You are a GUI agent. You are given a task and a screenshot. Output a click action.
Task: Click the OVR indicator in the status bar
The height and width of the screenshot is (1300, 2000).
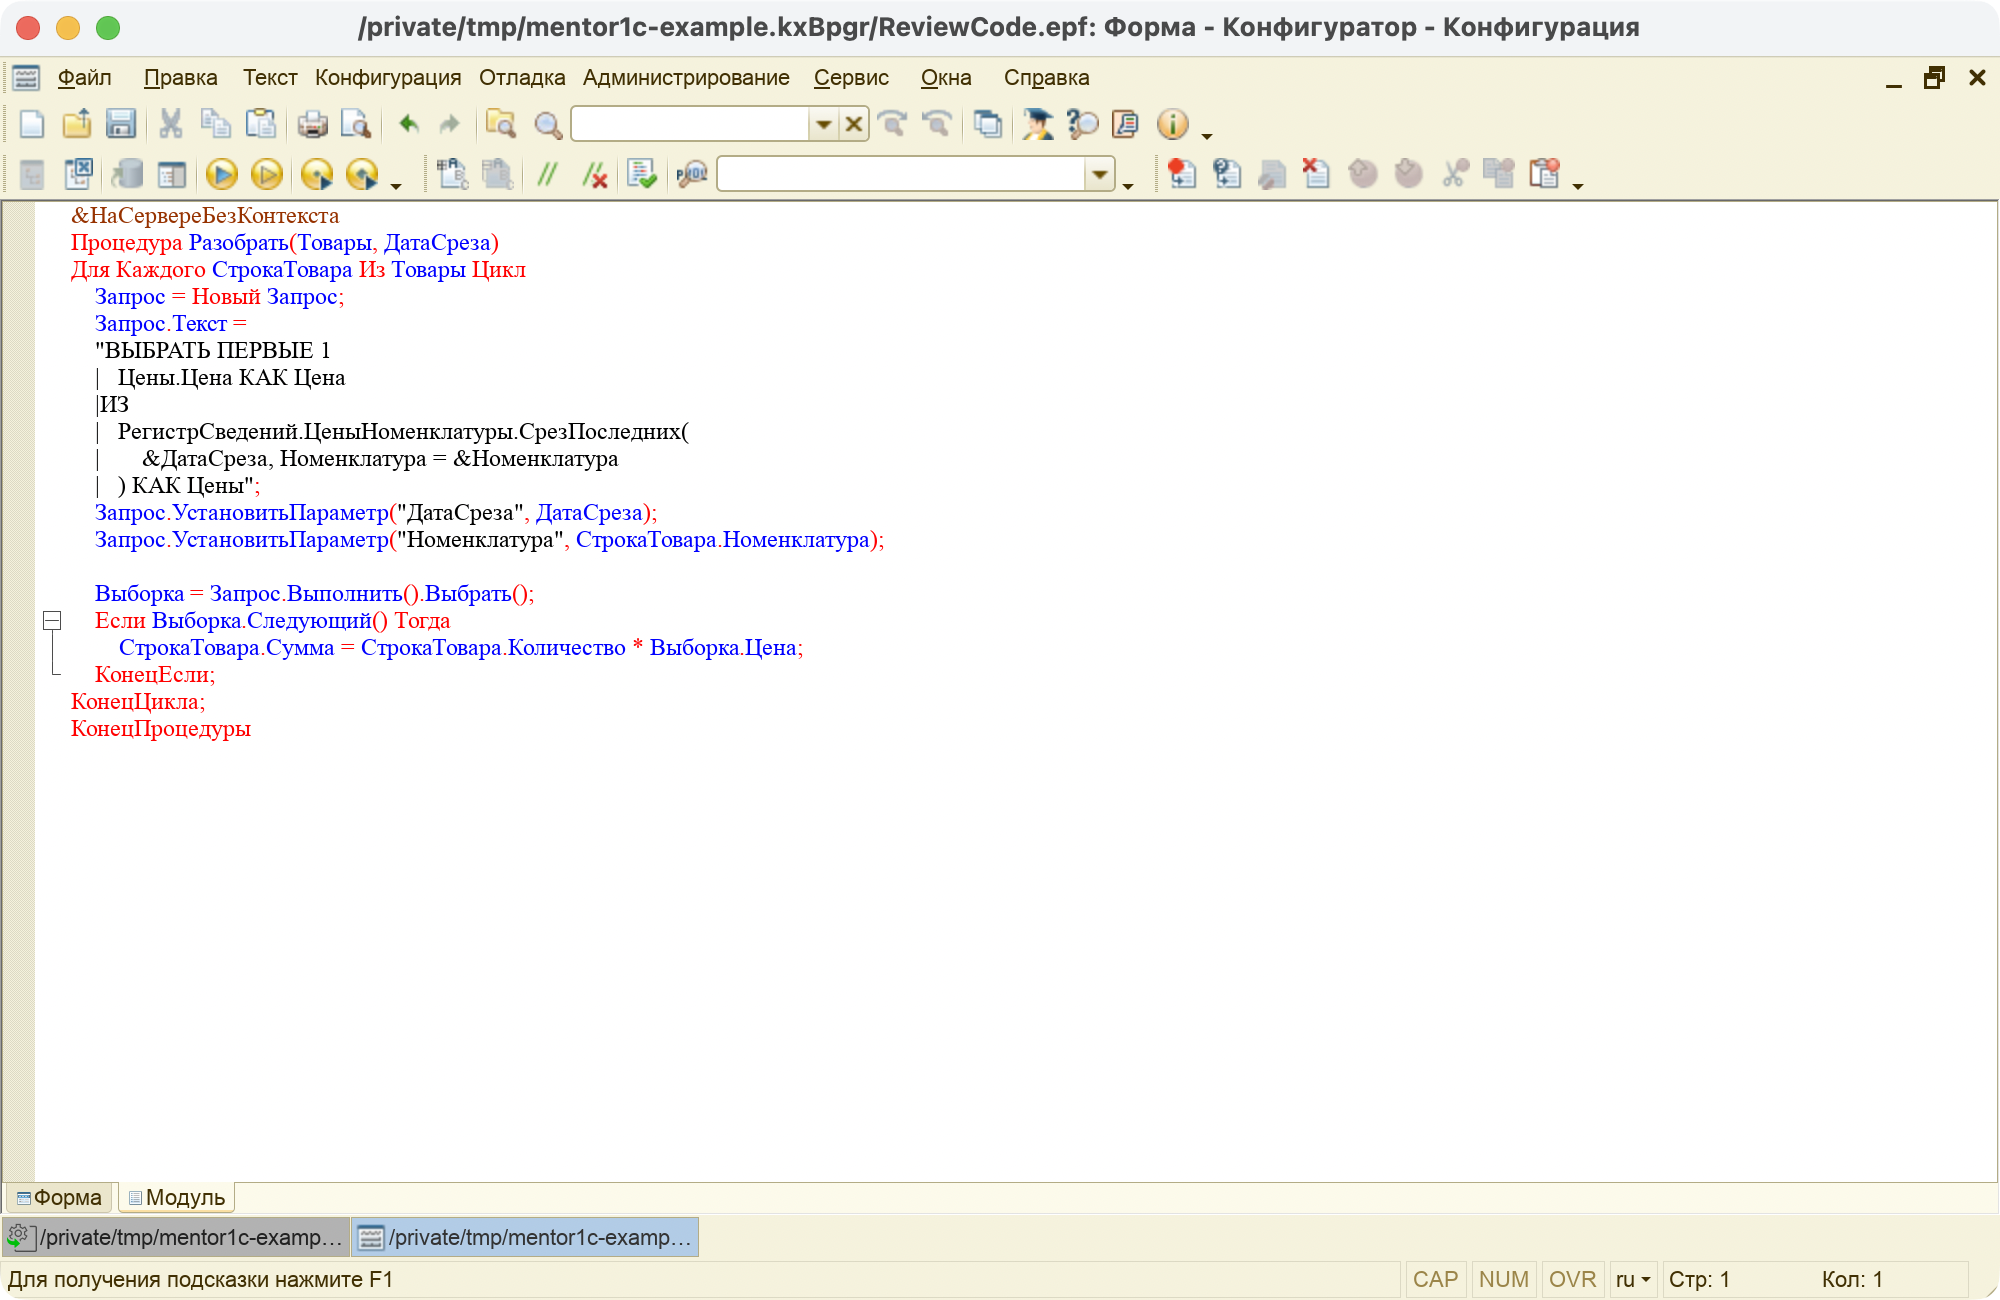tap(1572, 1279)
